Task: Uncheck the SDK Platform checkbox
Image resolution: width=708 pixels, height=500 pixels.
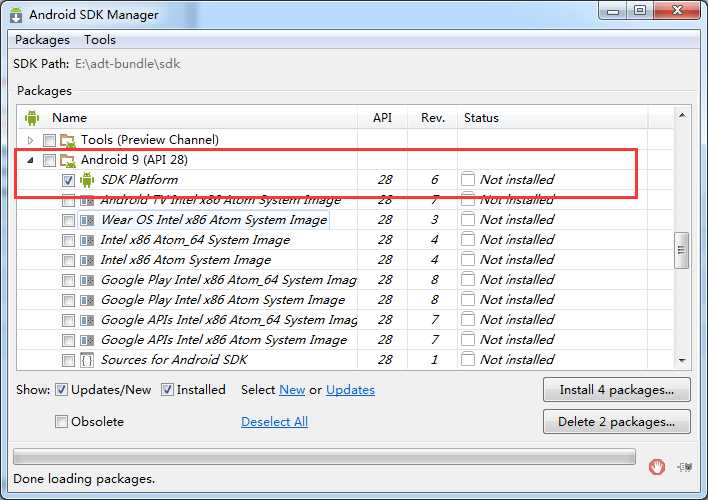Action: click(68, 180)
